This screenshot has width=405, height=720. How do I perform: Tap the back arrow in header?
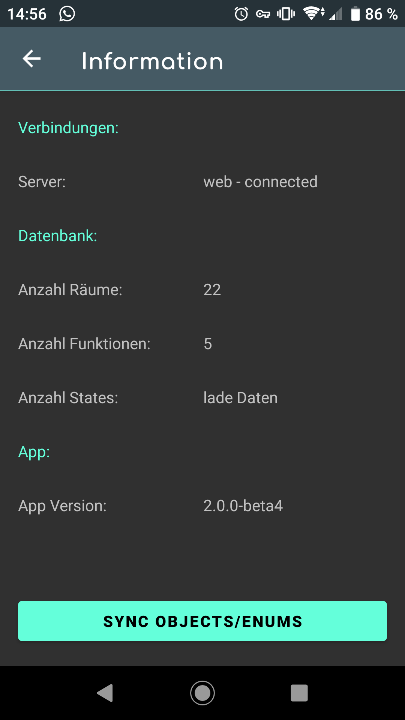tap(32, 59)
